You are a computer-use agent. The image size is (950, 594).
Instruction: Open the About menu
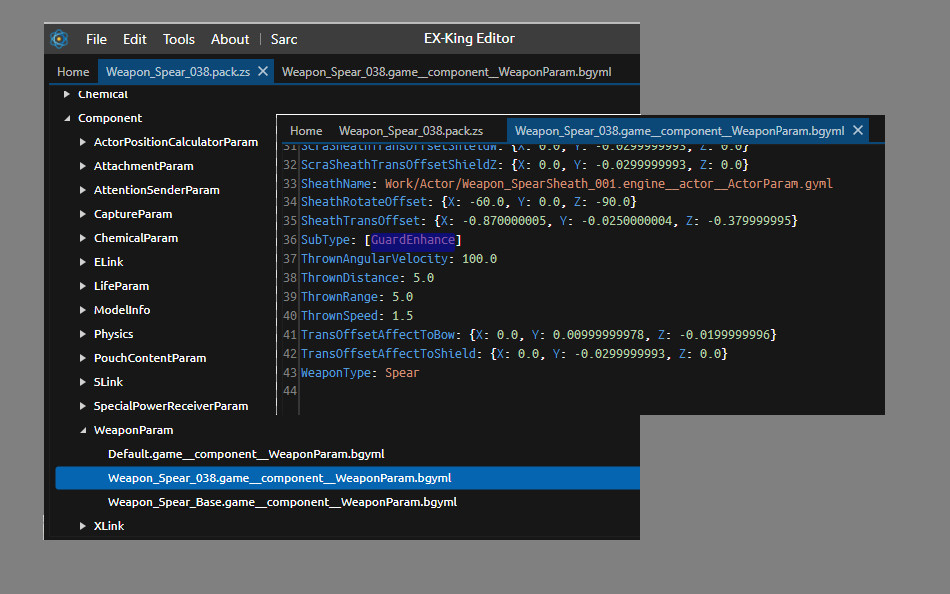click(x=230, y=39)
